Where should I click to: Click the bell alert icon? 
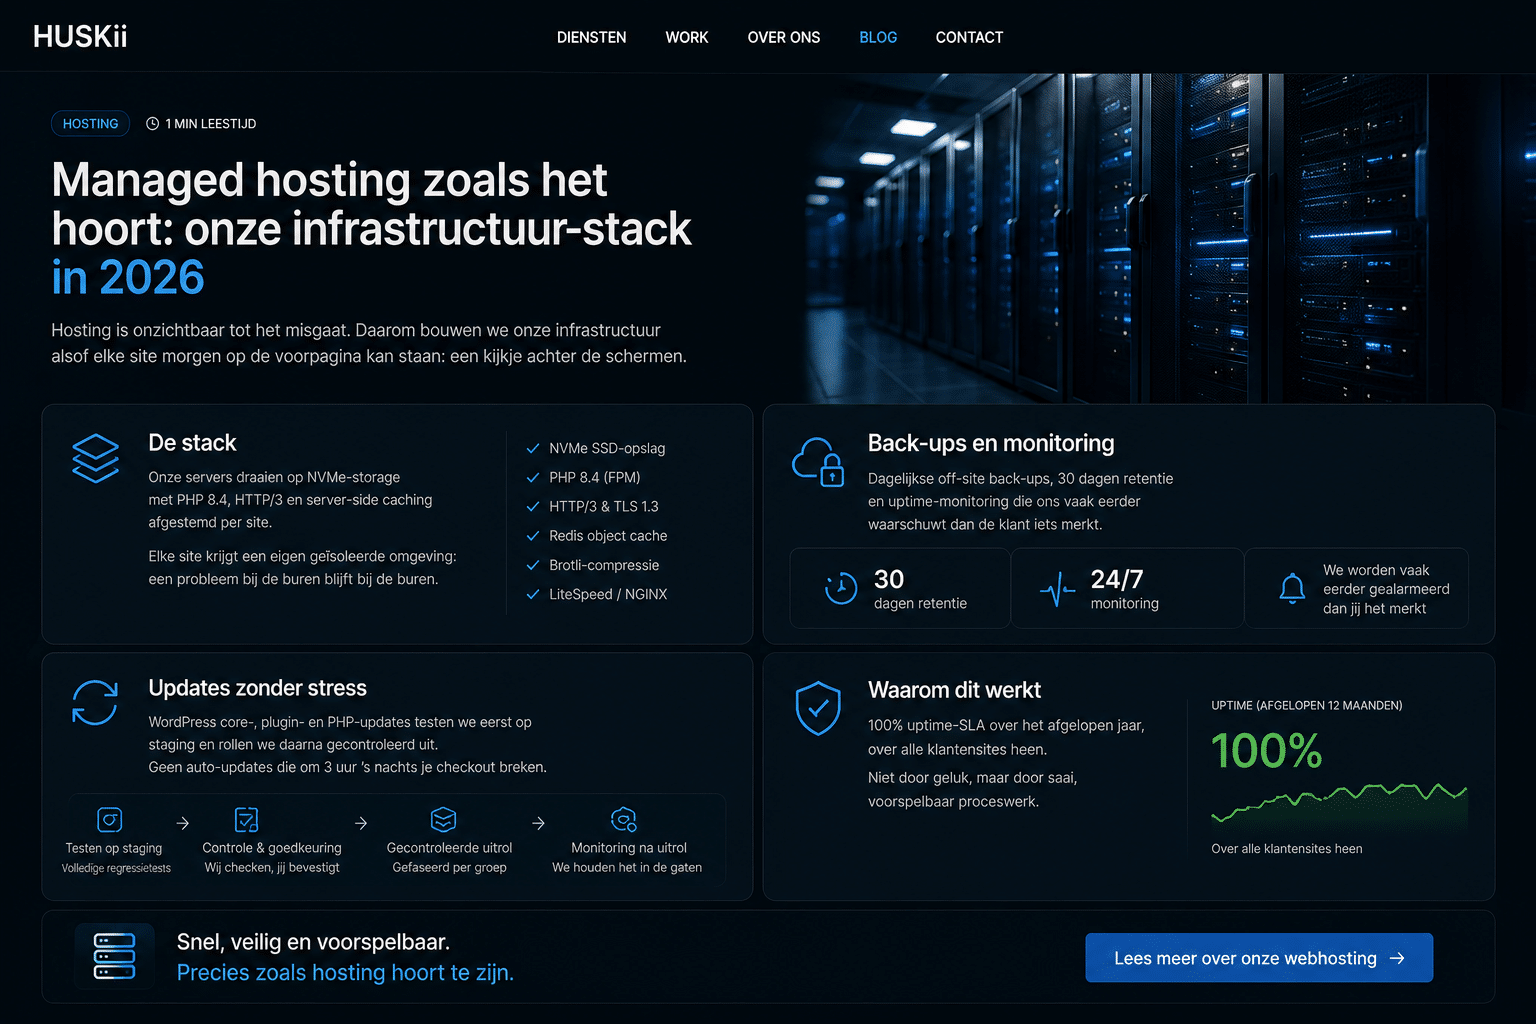coord(1292,588)
